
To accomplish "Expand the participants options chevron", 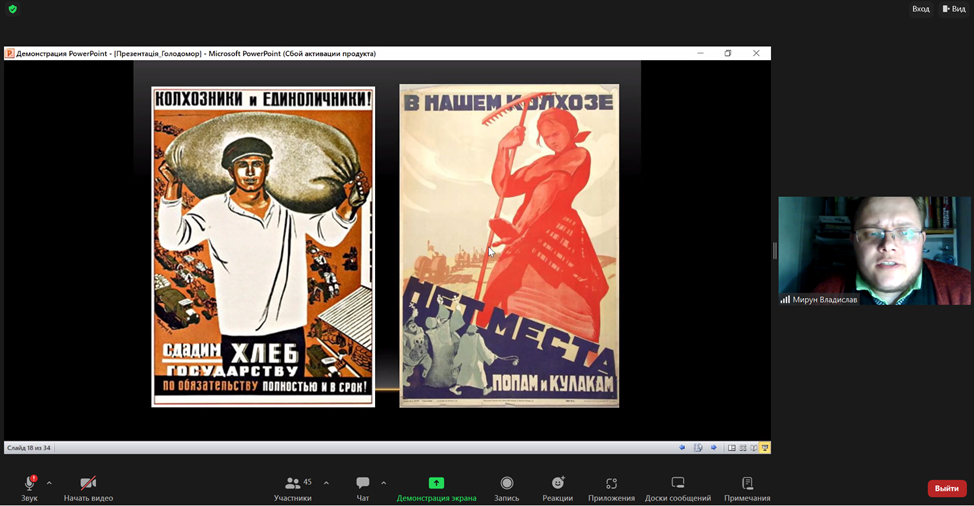I will [326, 483].
